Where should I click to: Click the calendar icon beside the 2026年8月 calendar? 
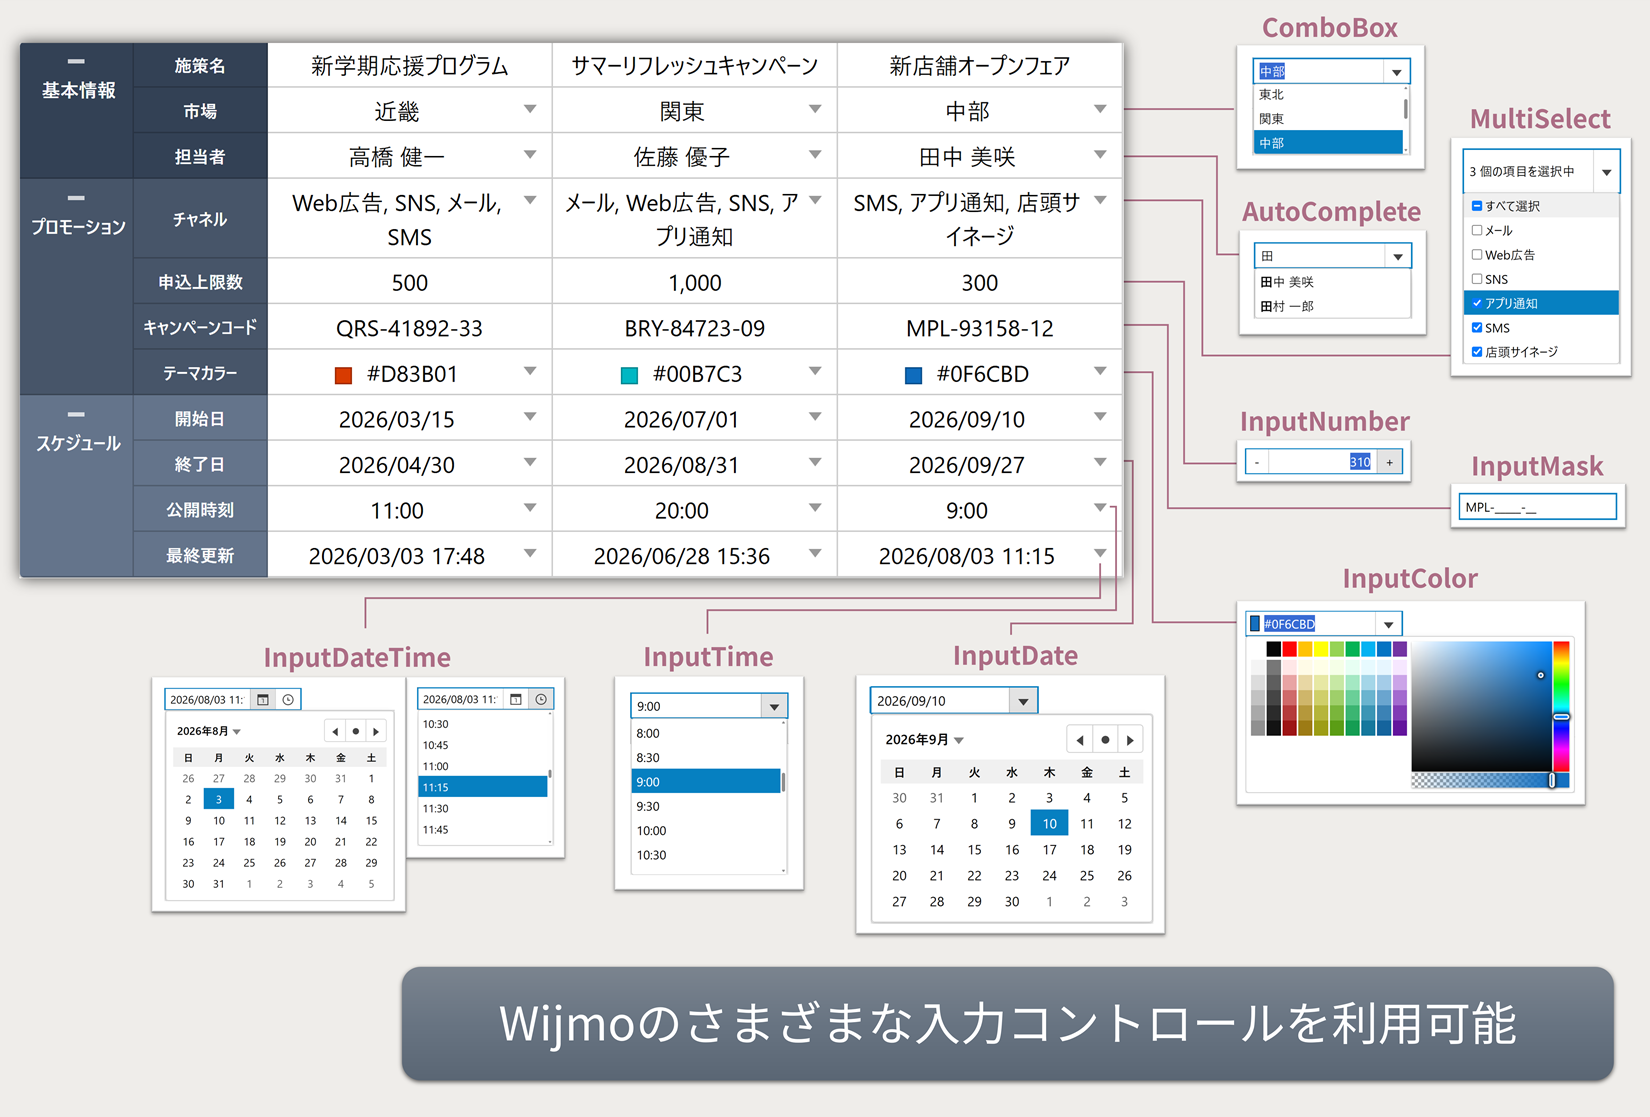[x=263, y=700]
